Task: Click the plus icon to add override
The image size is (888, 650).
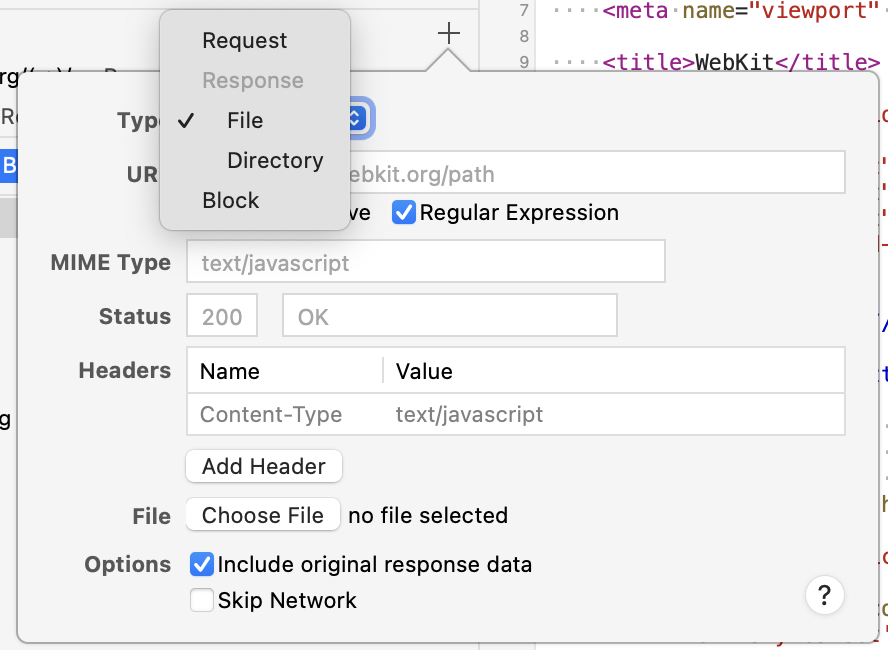Action: click(449, 34)
